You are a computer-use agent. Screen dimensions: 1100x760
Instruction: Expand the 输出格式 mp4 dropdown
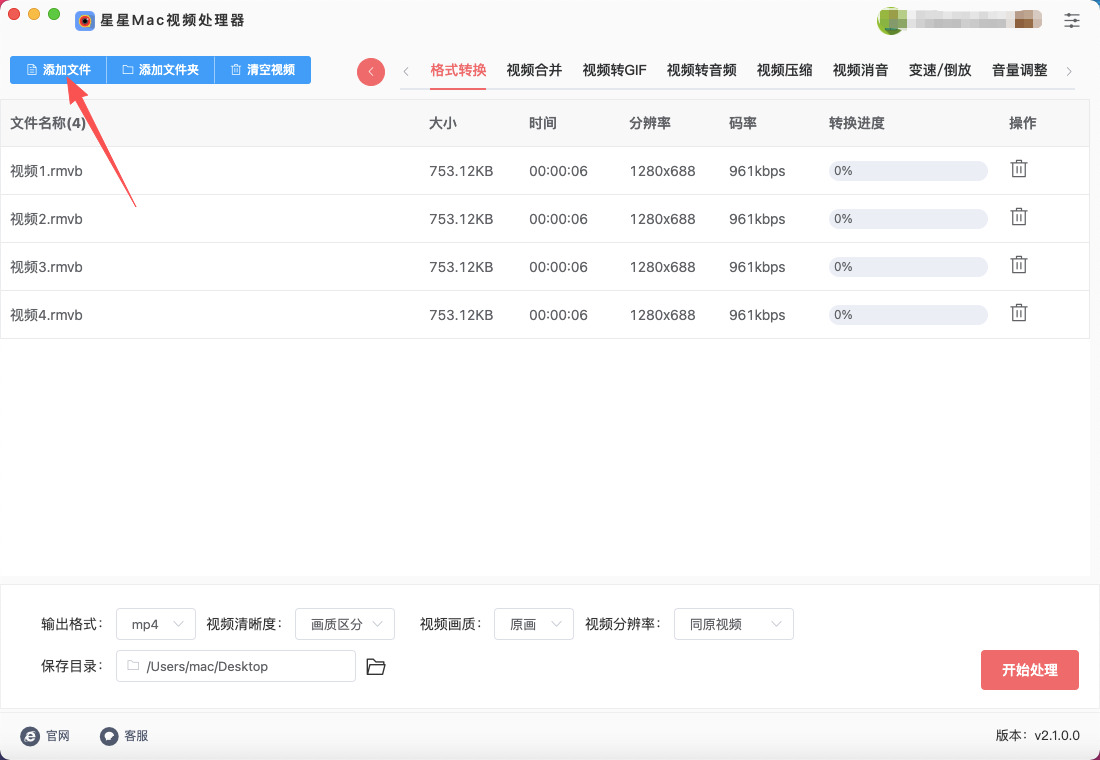point(156,624)
